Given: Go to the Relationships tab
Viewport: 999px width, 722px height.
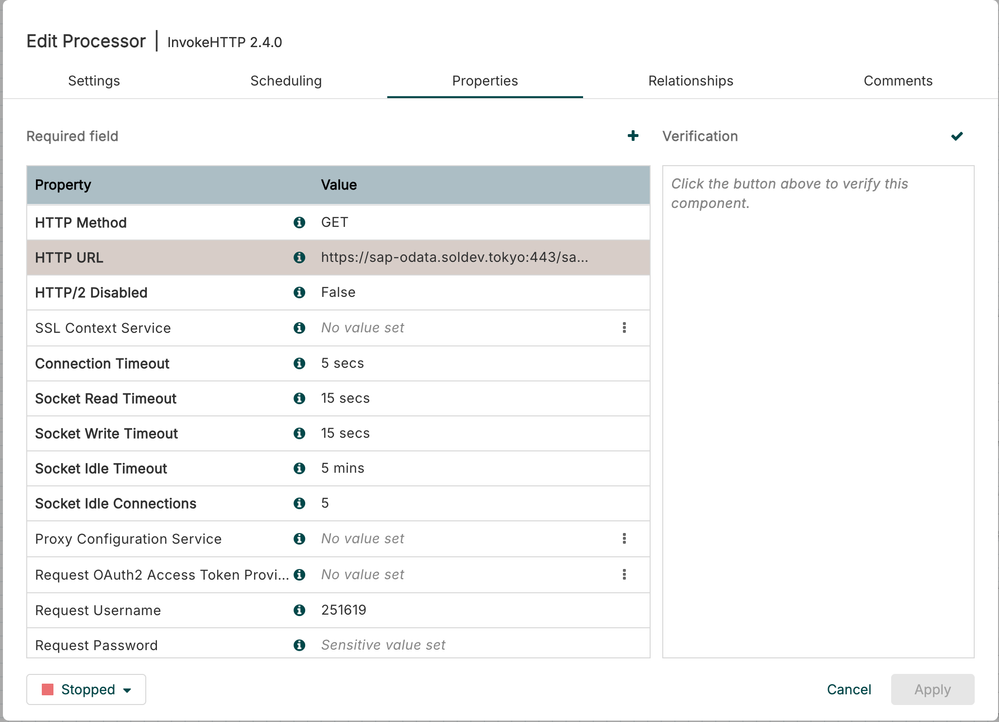Looking at the screenshot, I should tap(691, 81).
